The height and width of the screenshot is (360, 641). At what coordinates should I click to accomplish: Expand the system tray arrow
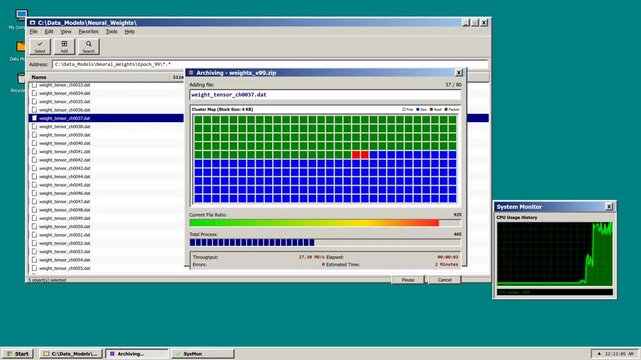pyautogui.click(x=599, y=354)
